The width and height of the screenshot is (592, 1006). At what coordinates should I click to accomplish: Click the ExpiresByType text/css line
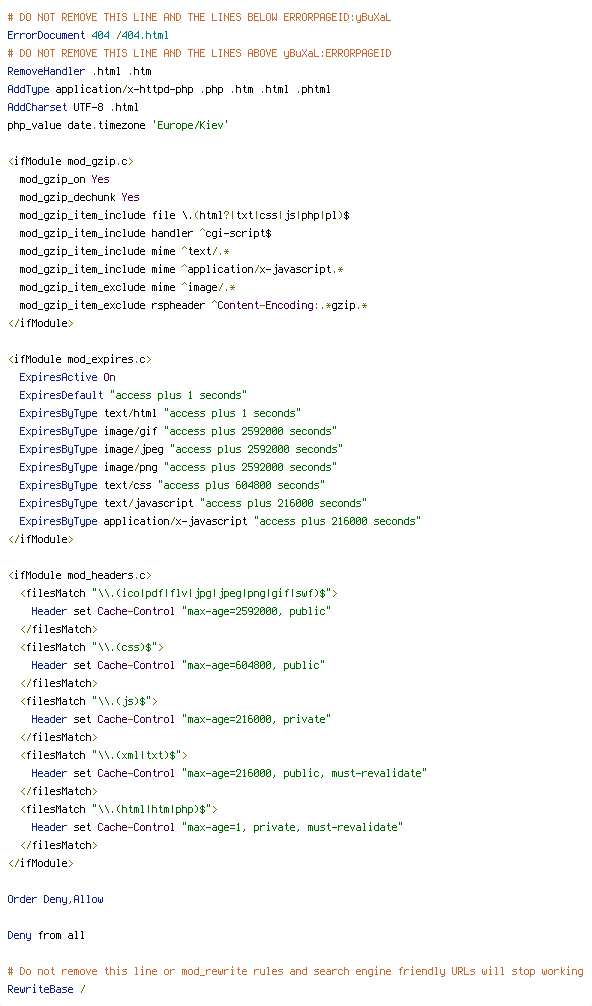pos(172,485)
